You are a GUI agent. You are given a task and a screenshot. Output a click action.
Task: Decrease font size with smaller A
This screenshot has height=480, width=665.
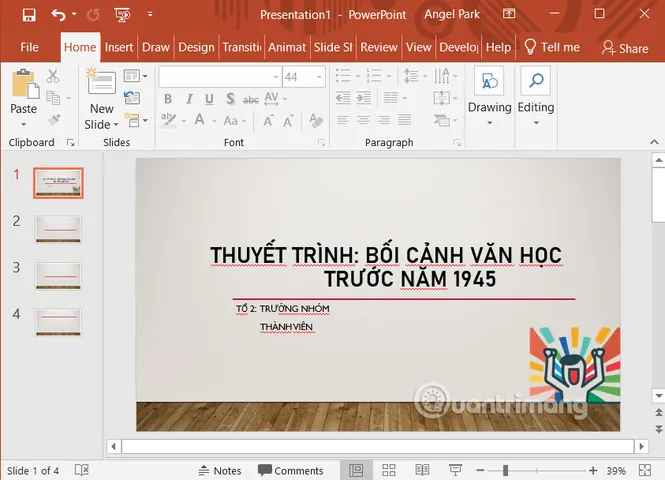(x=288, y=121)
